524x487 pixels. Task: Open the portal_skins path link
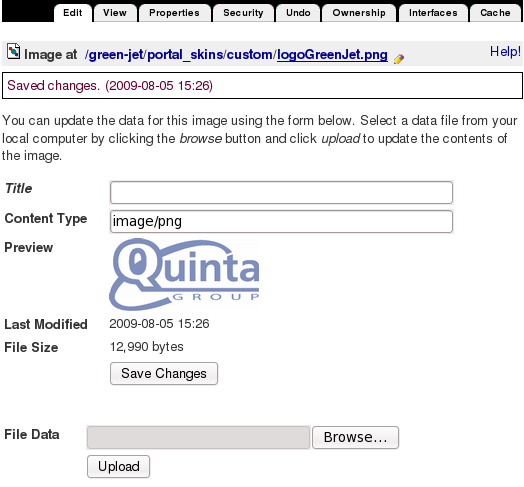click(x=185, y=54)
